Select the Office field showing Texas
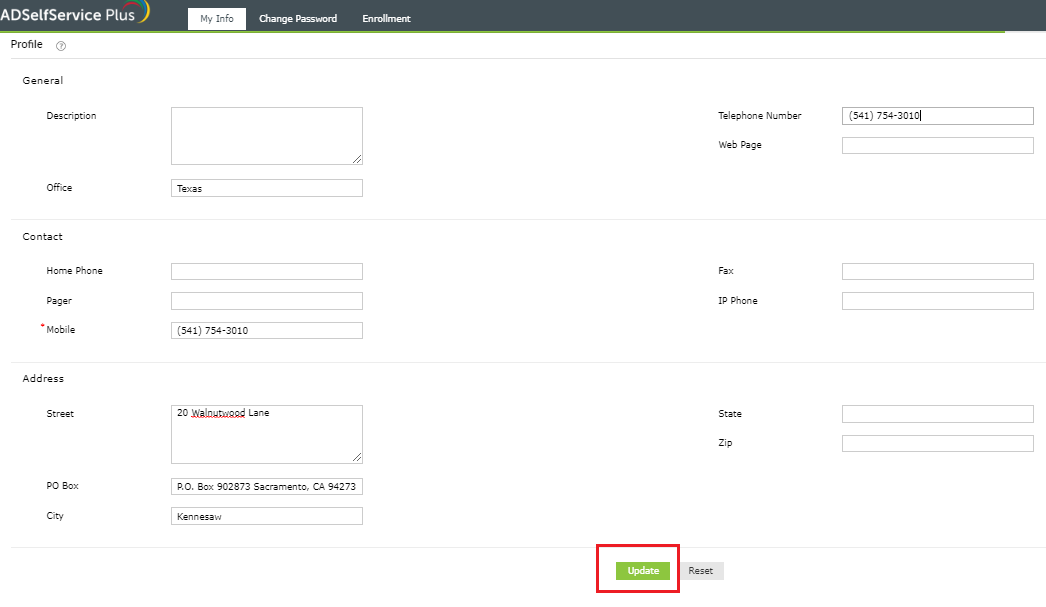The height and width of the screenshot is (607, 1046). tap(266, 187)
